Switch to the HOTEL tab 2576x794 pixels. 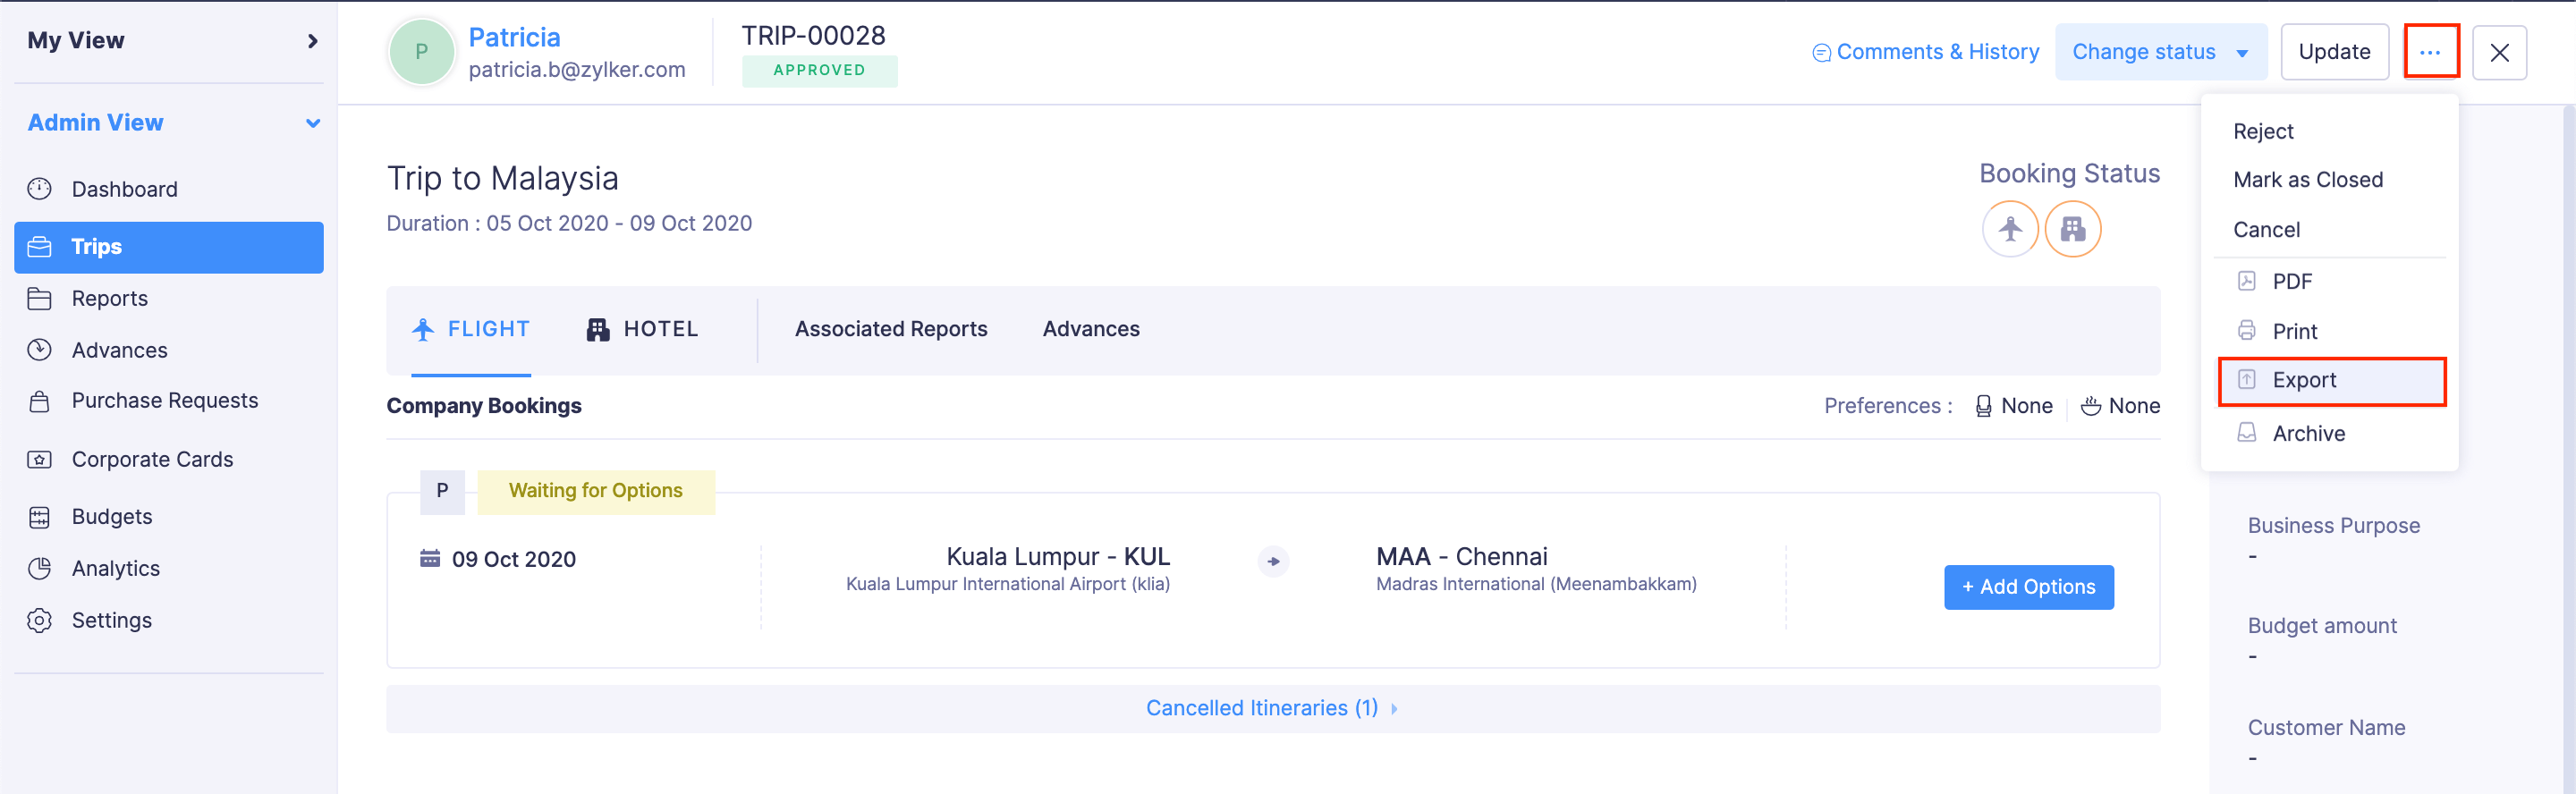pos(642,329)
